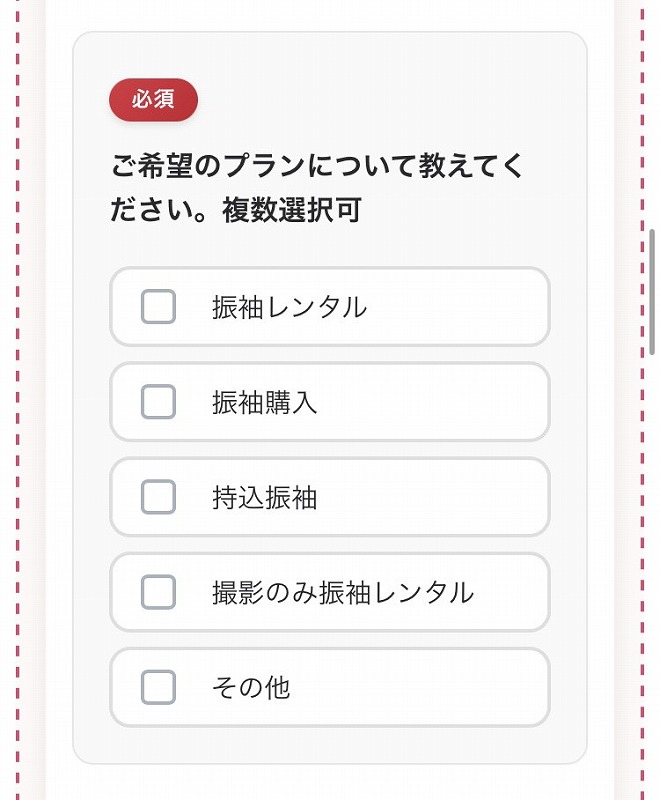Screen dimensions: 660x800
Task: Toggle the 撮影のみ振袖レンタル checkbox
Action: (158, 592)
